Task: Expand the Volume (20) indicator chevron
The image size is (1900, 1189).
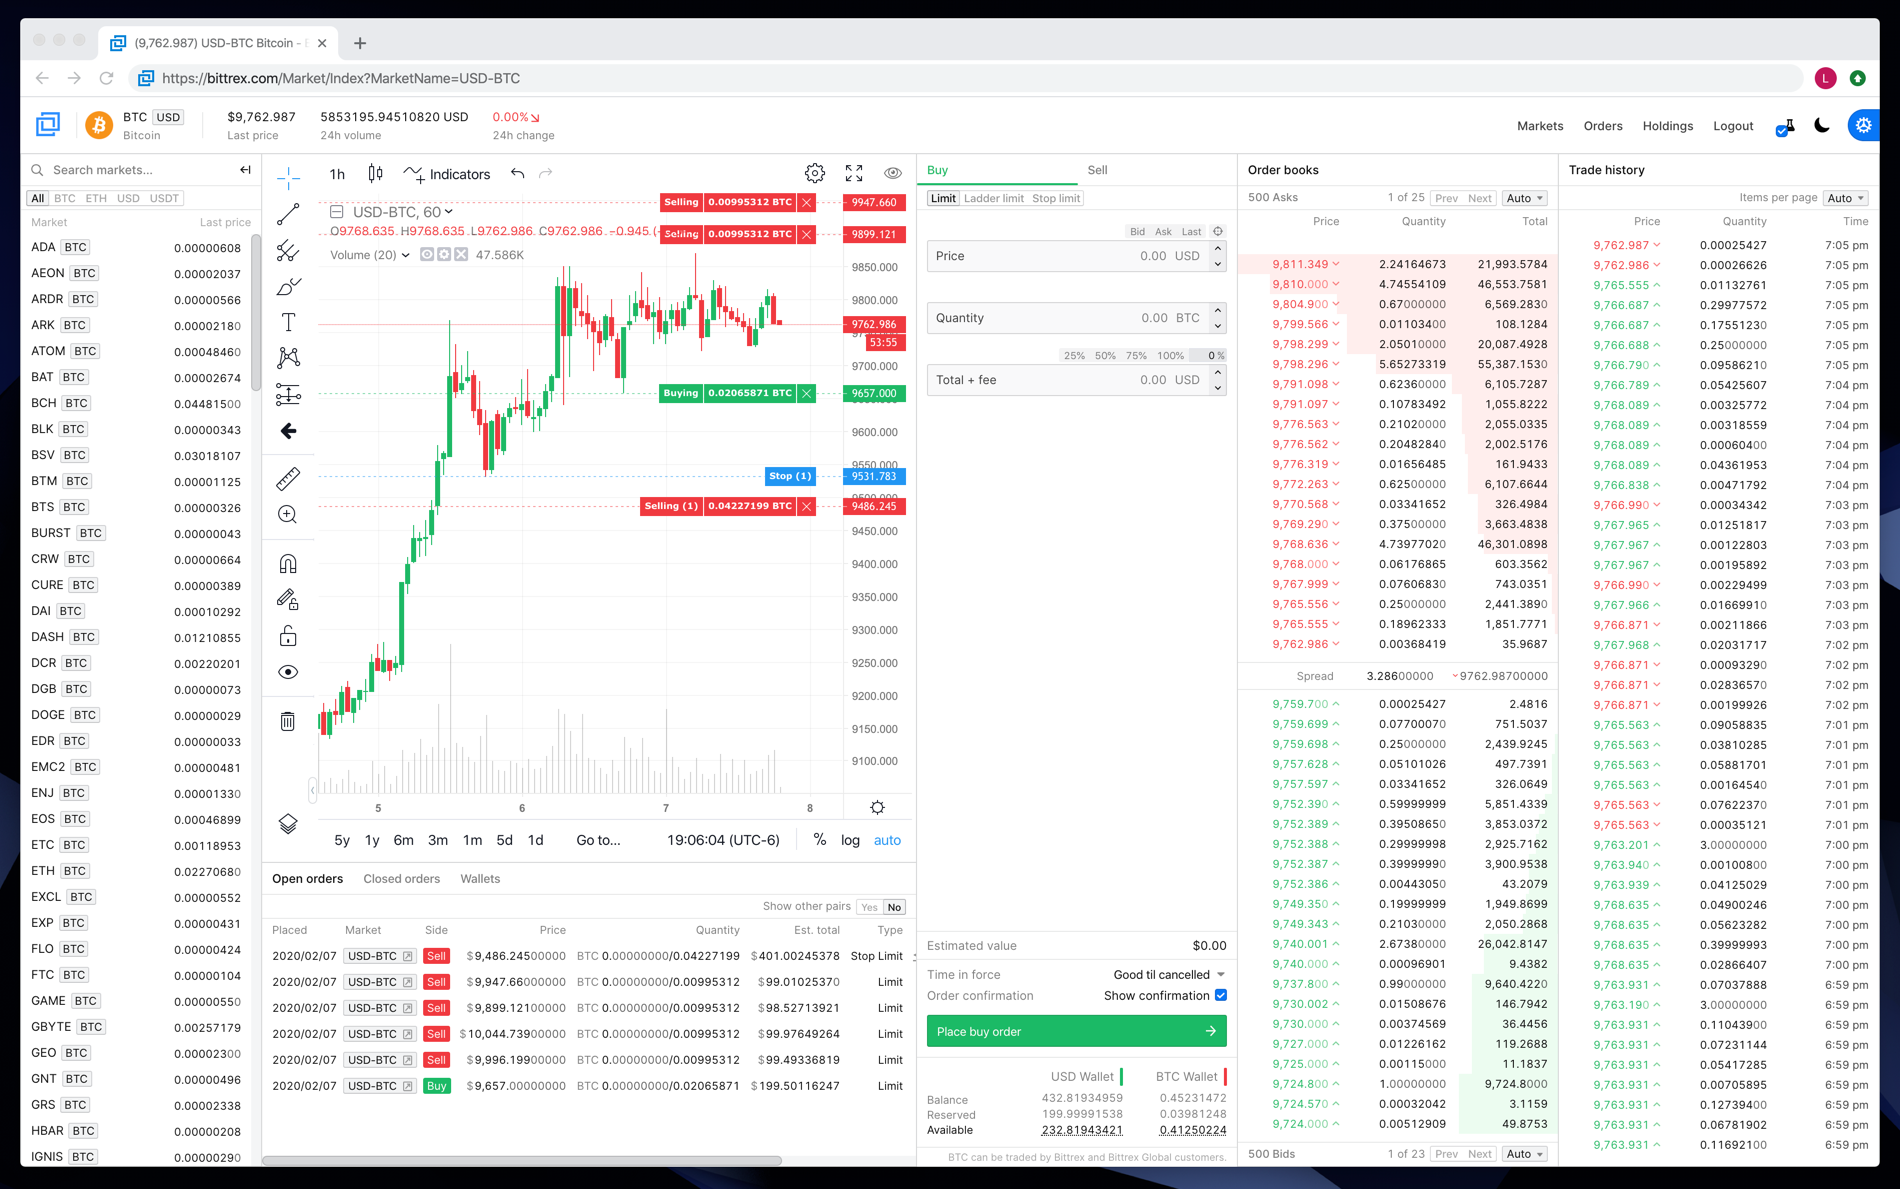Action: [405, 255]
